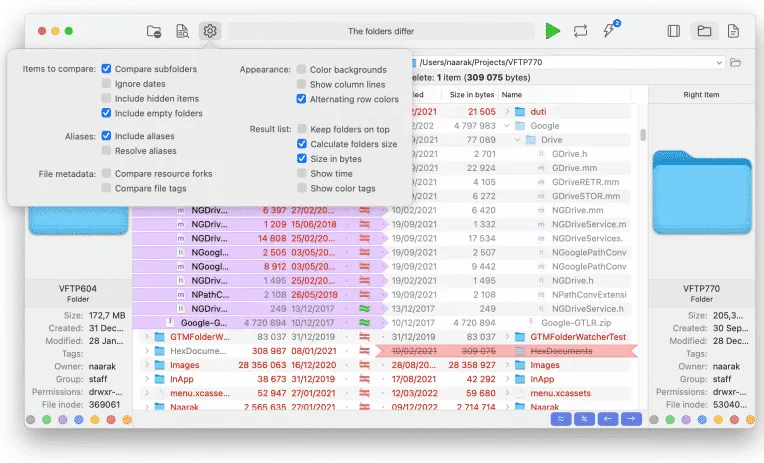Toggle the sidebar panel icon

click(674, 31)
